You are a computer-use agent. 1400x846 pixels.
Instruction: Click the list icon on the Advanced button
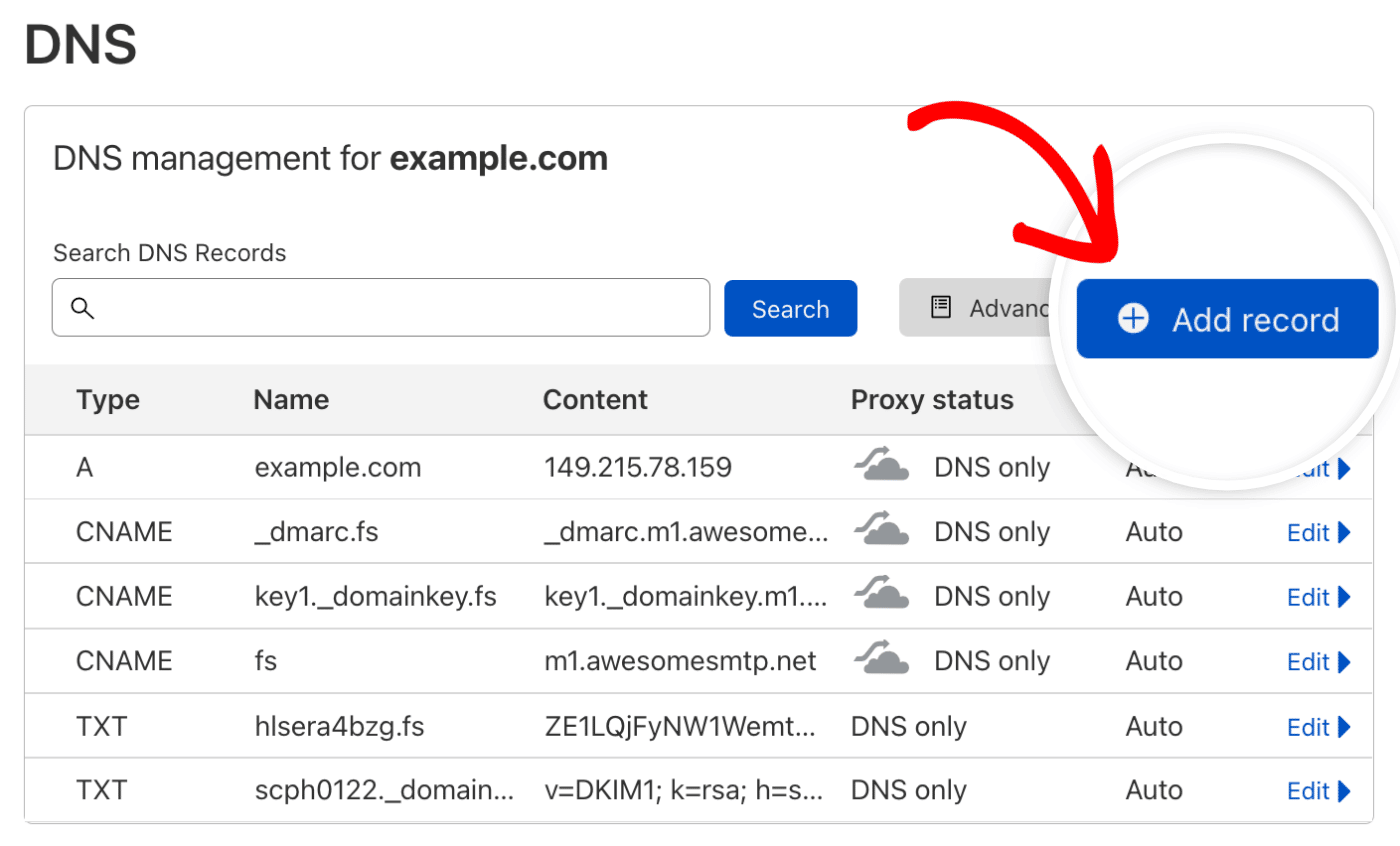click(941, 308)
